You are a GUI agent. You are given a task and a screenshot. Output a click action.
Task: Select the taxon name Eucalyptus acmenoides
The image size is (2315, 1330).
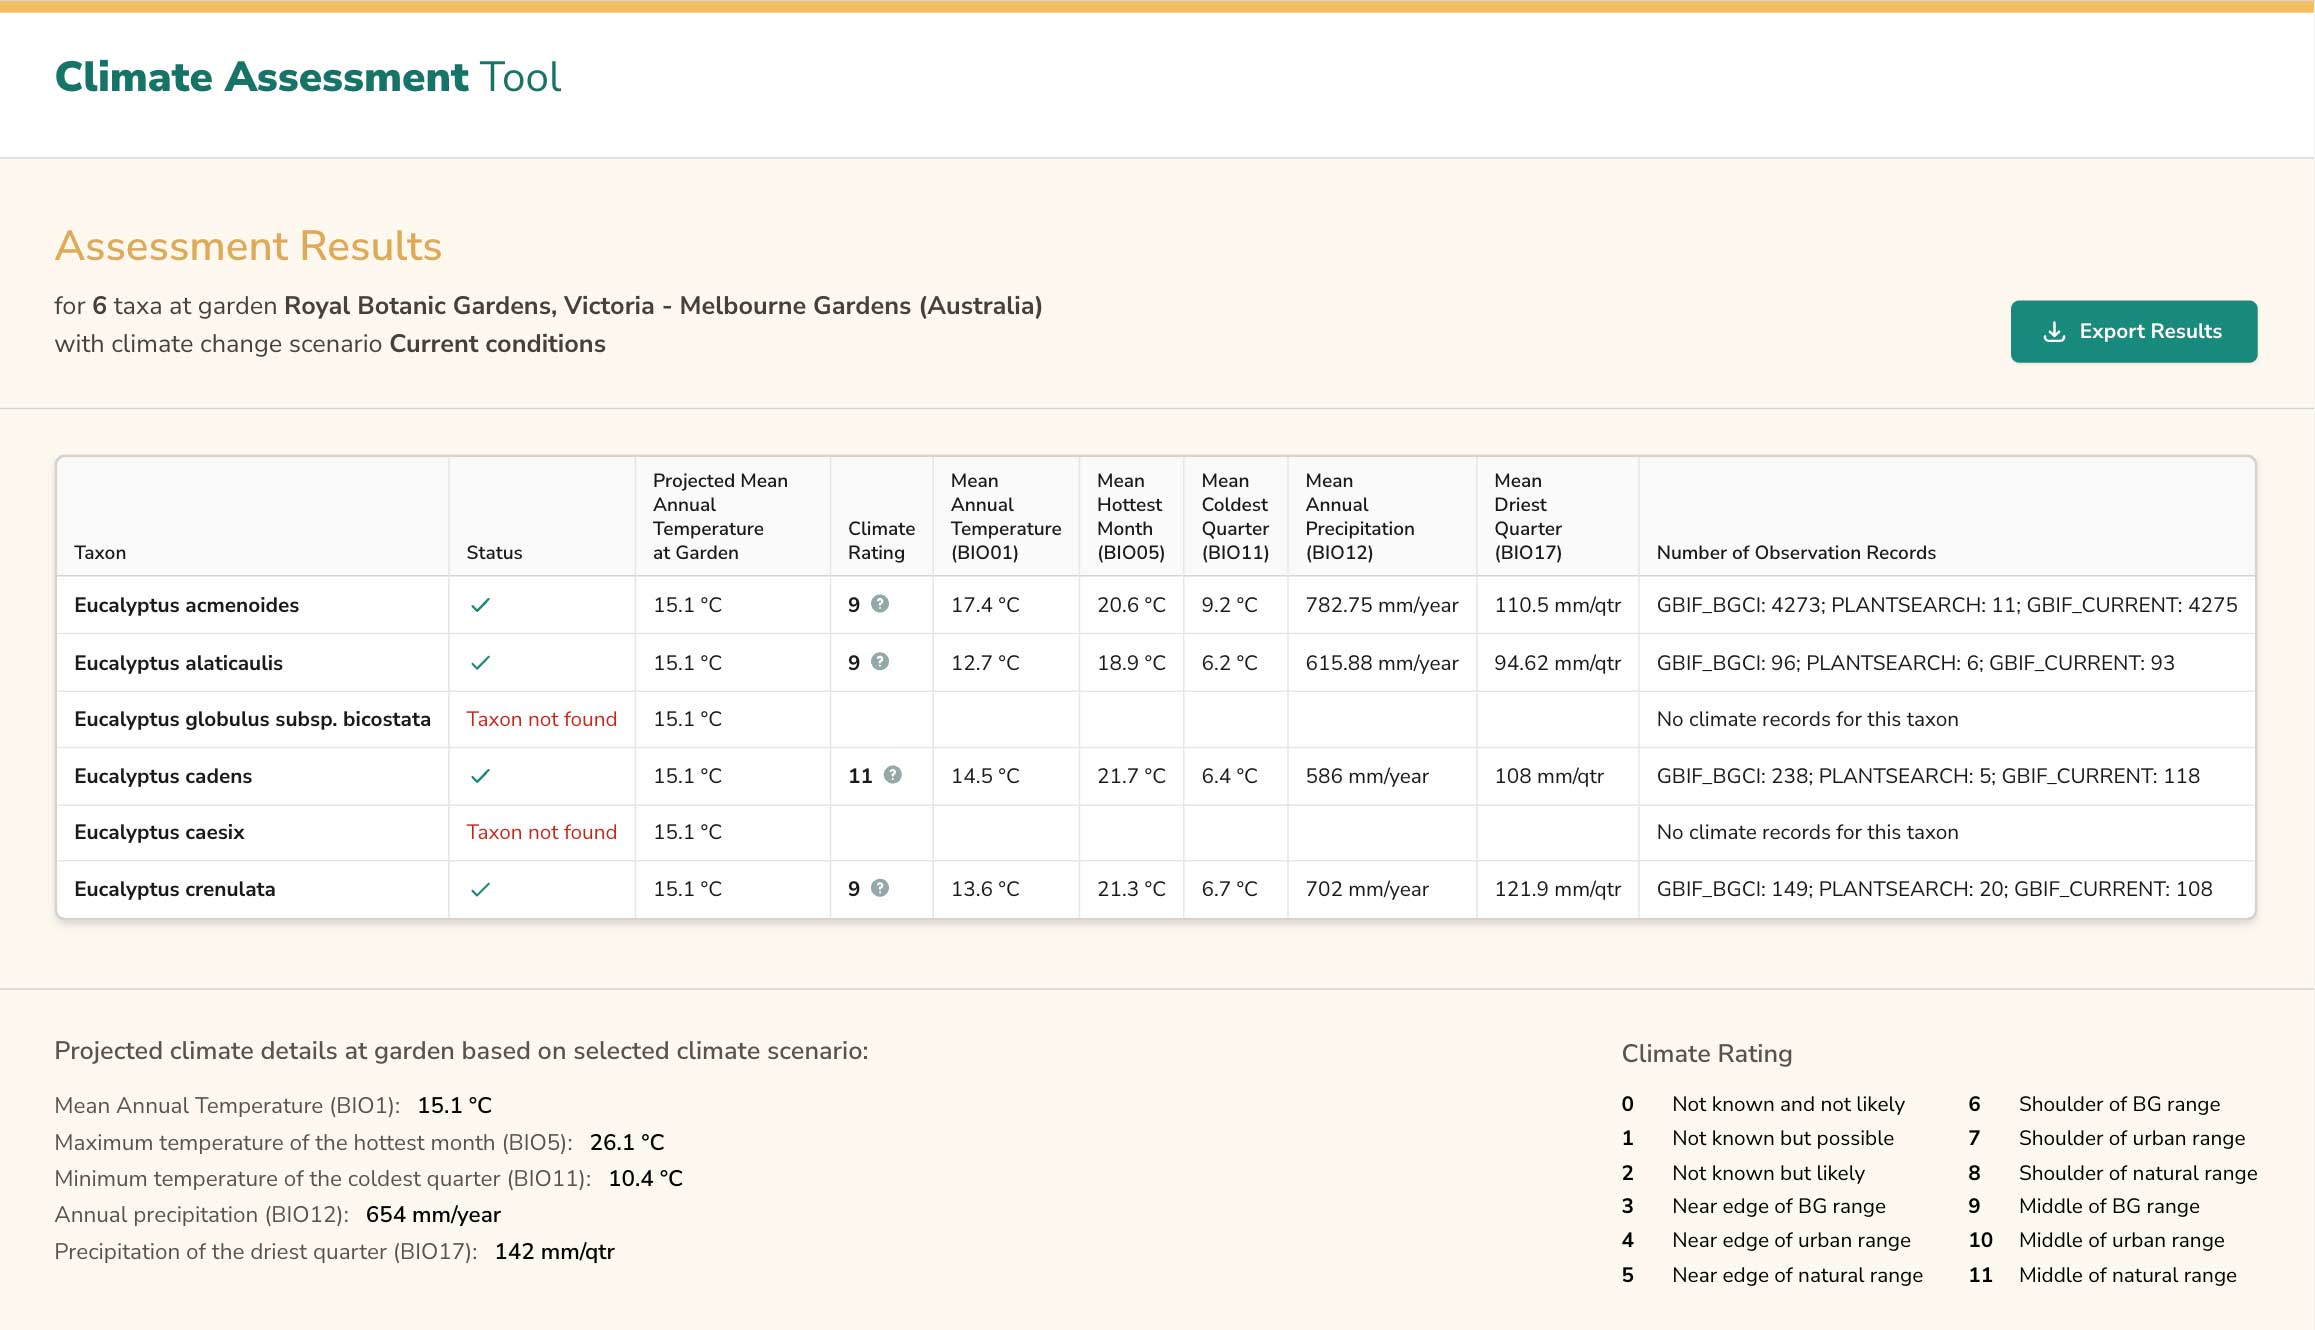pyautogui.click(x=187, y=604)
